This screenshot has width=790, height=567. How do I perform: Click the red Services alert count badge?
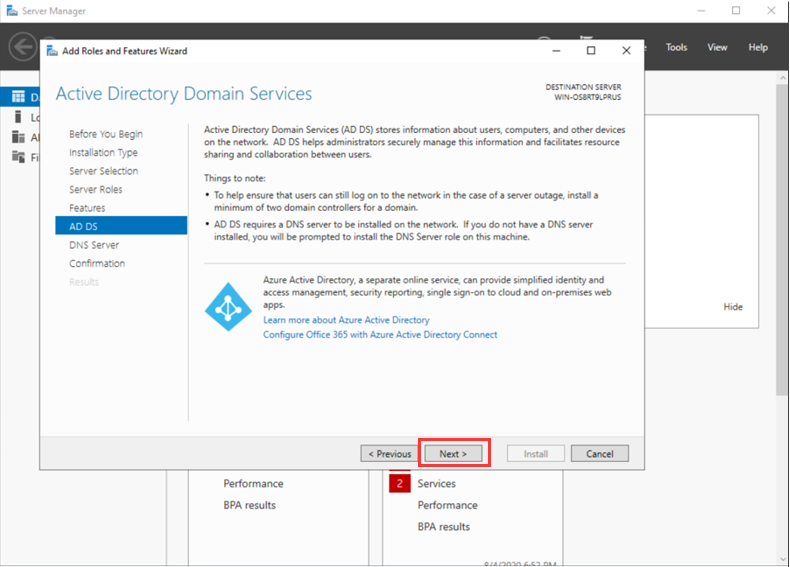pos(399,484)
